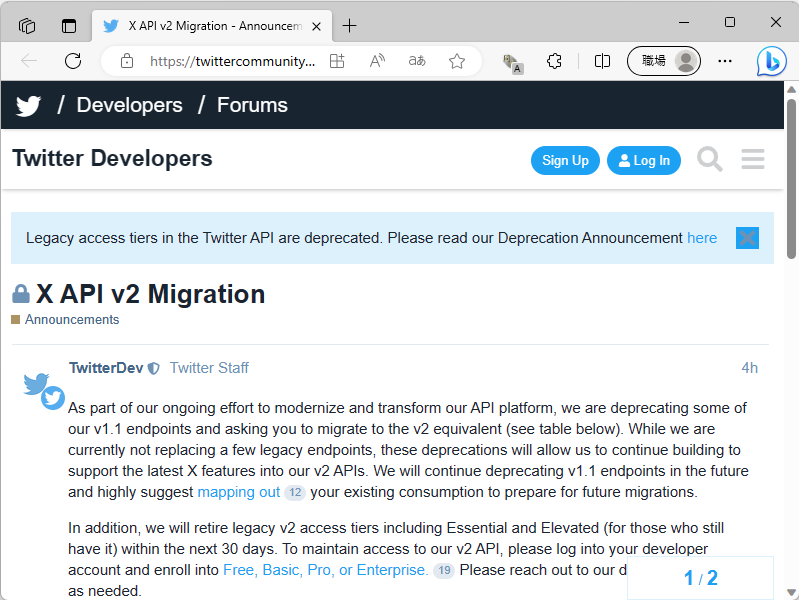
Task: Click the 19 link click counter
Action: (x=444, y=570)
